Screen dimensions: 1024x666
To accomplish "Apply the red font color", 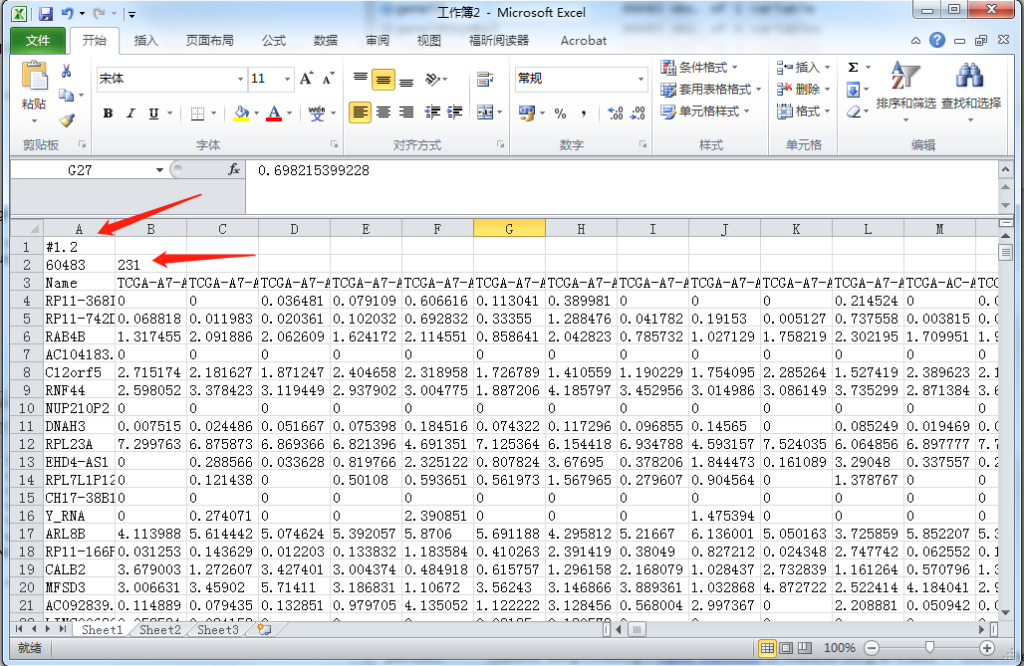I will click(274, 113).
